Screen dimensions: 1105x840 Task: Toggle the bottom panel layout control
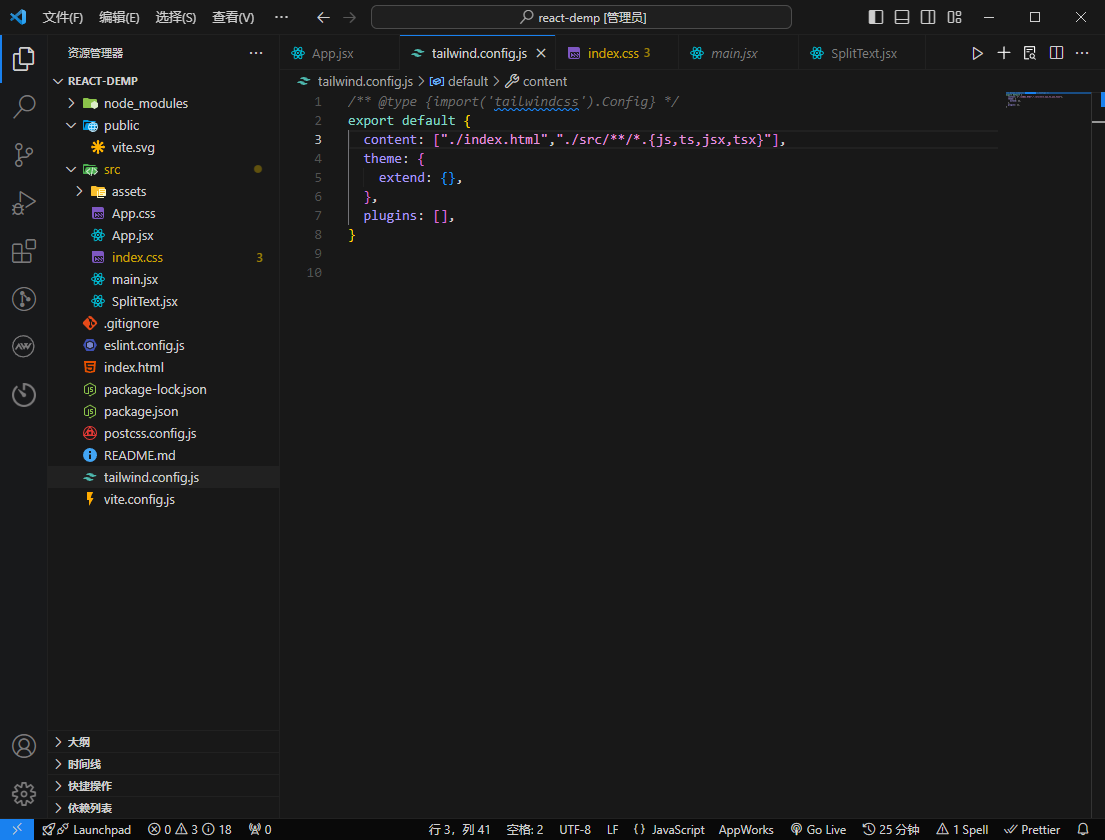(x=901, y=17)
